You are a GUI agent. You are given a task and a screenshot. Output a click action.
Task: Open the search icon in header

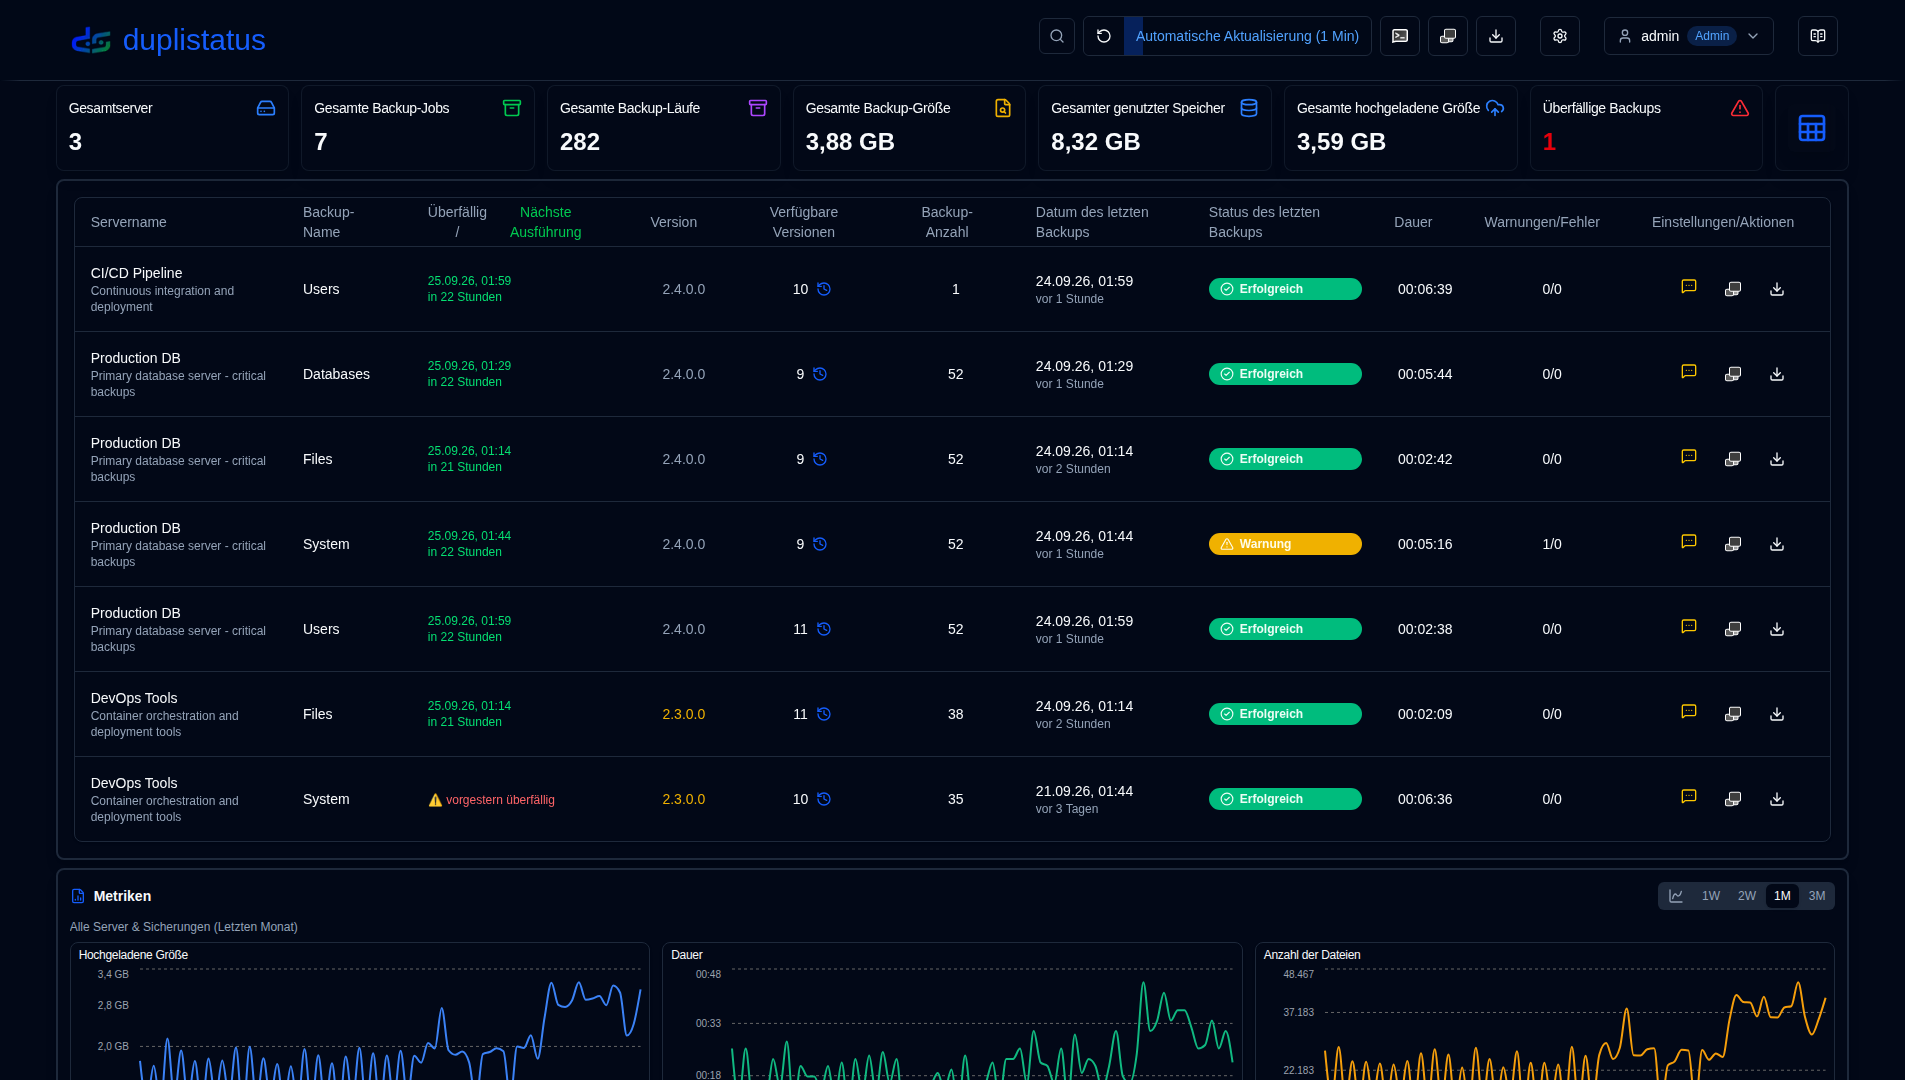tap(1057, 36)
